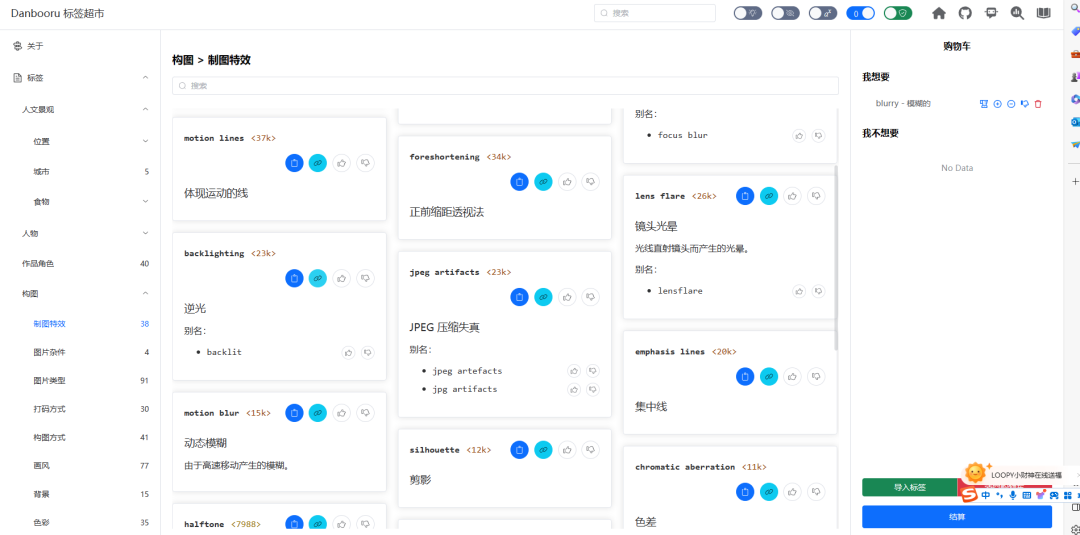
Task: Copy the motion lines tag
Action: (x=294, y=162)
